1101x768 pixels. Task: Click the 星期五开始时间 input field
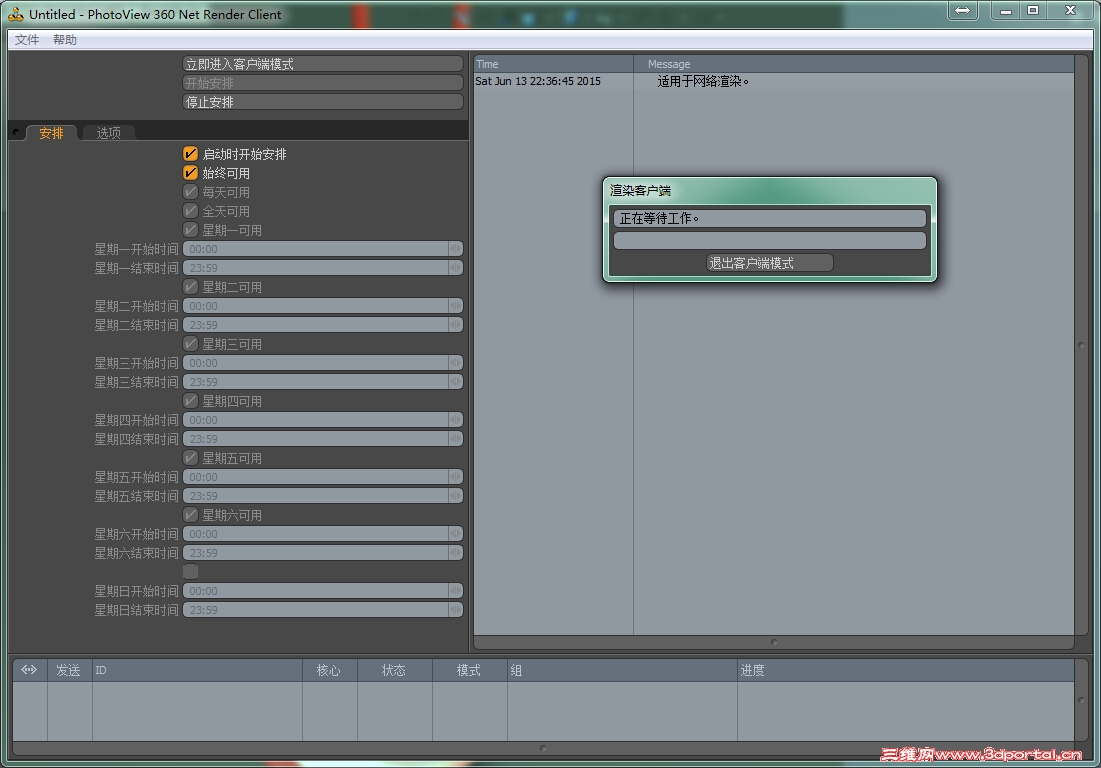(316, 477)
